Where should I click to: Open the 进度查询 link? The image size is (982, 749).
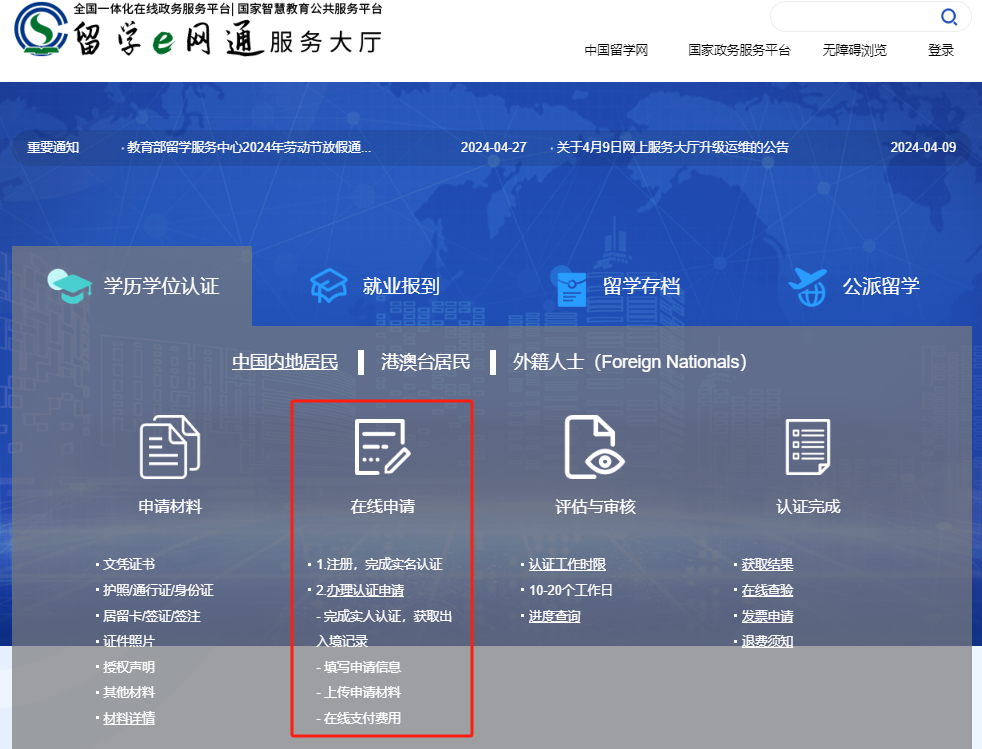554,616
